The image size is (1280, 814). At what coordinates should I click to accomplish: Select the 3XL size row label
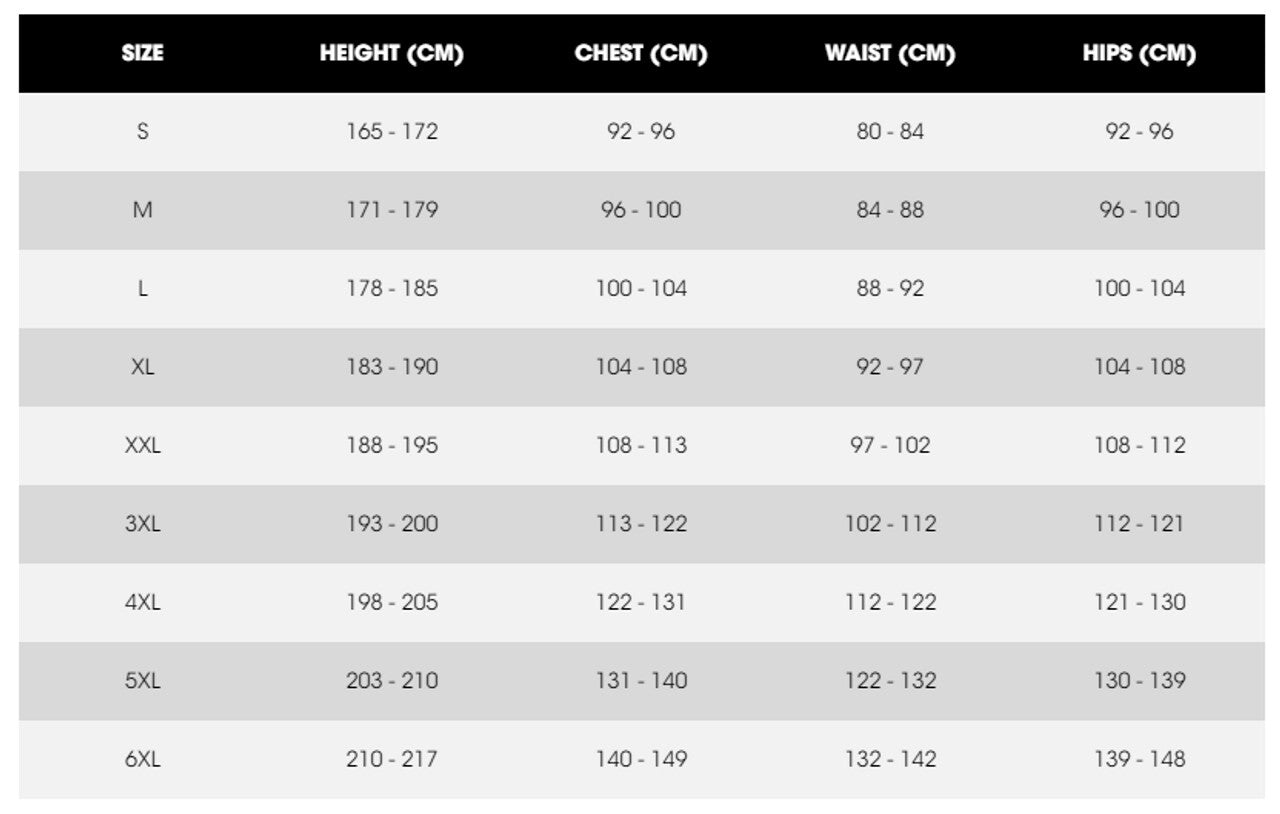coord(142,524)
